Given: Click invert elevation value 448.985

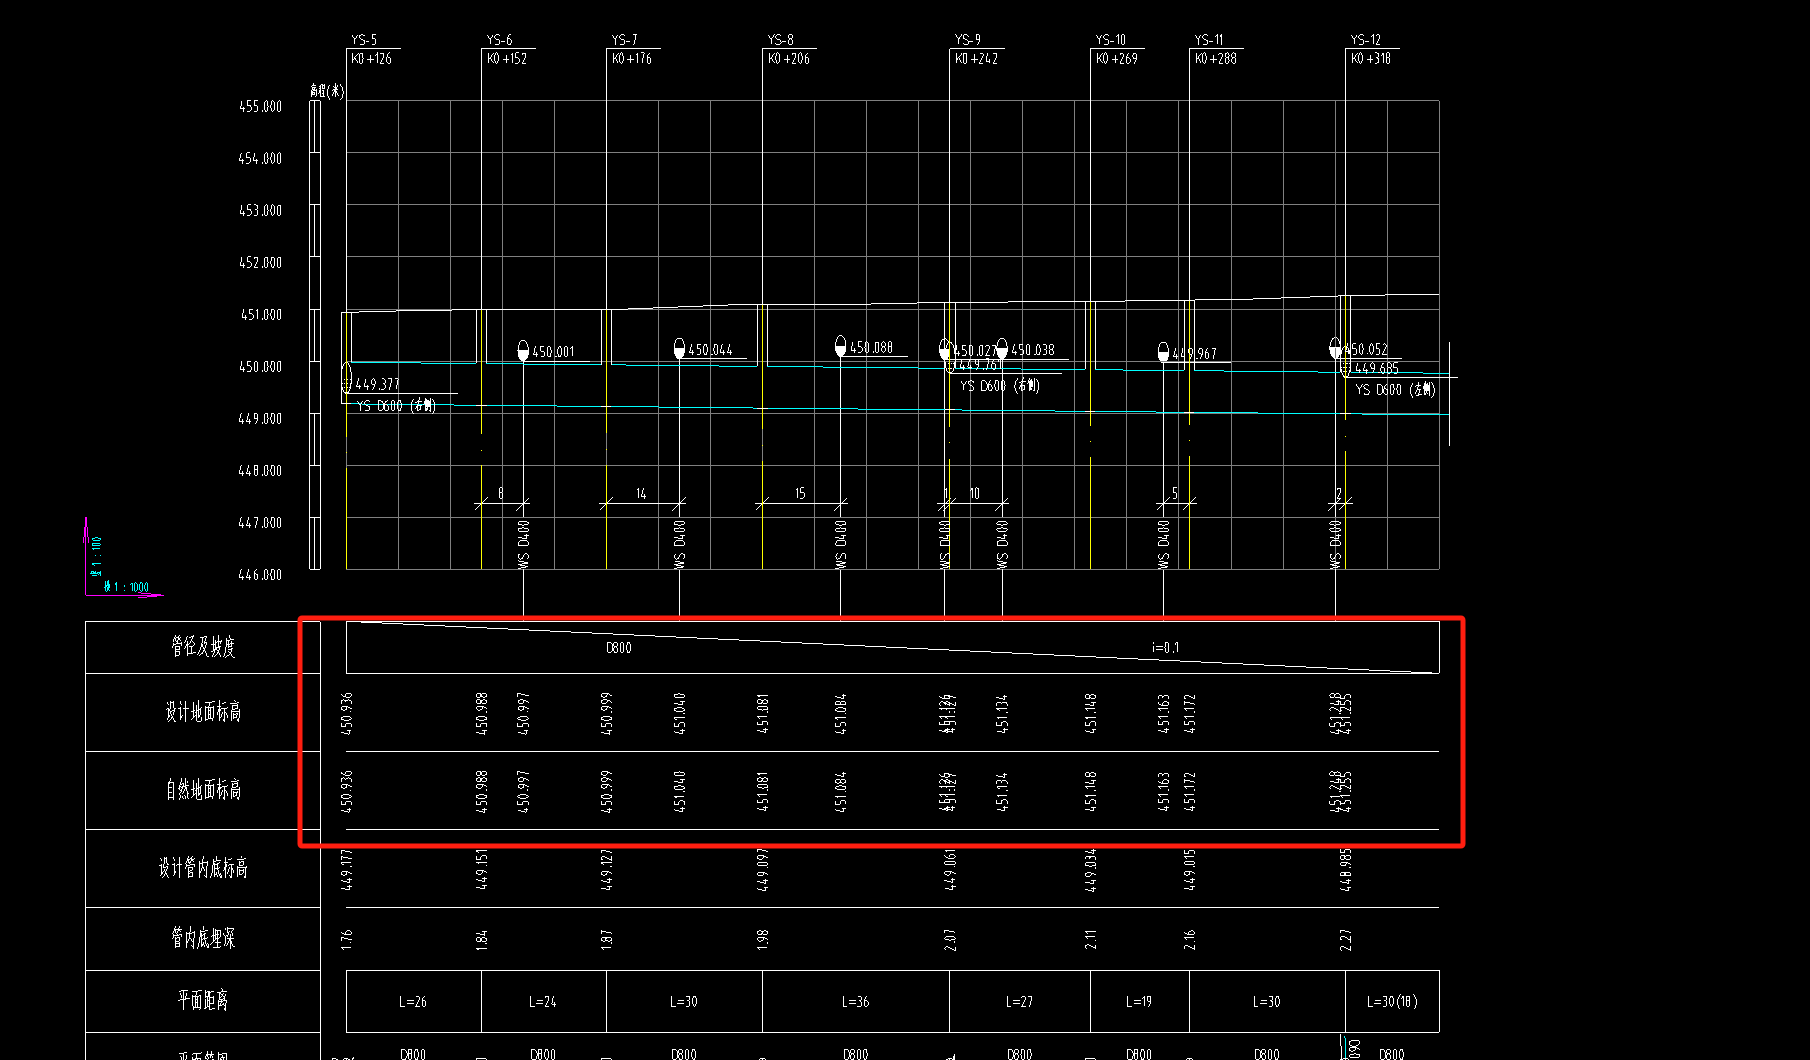Looking at the screenshot, I should tap(1346, 870).
